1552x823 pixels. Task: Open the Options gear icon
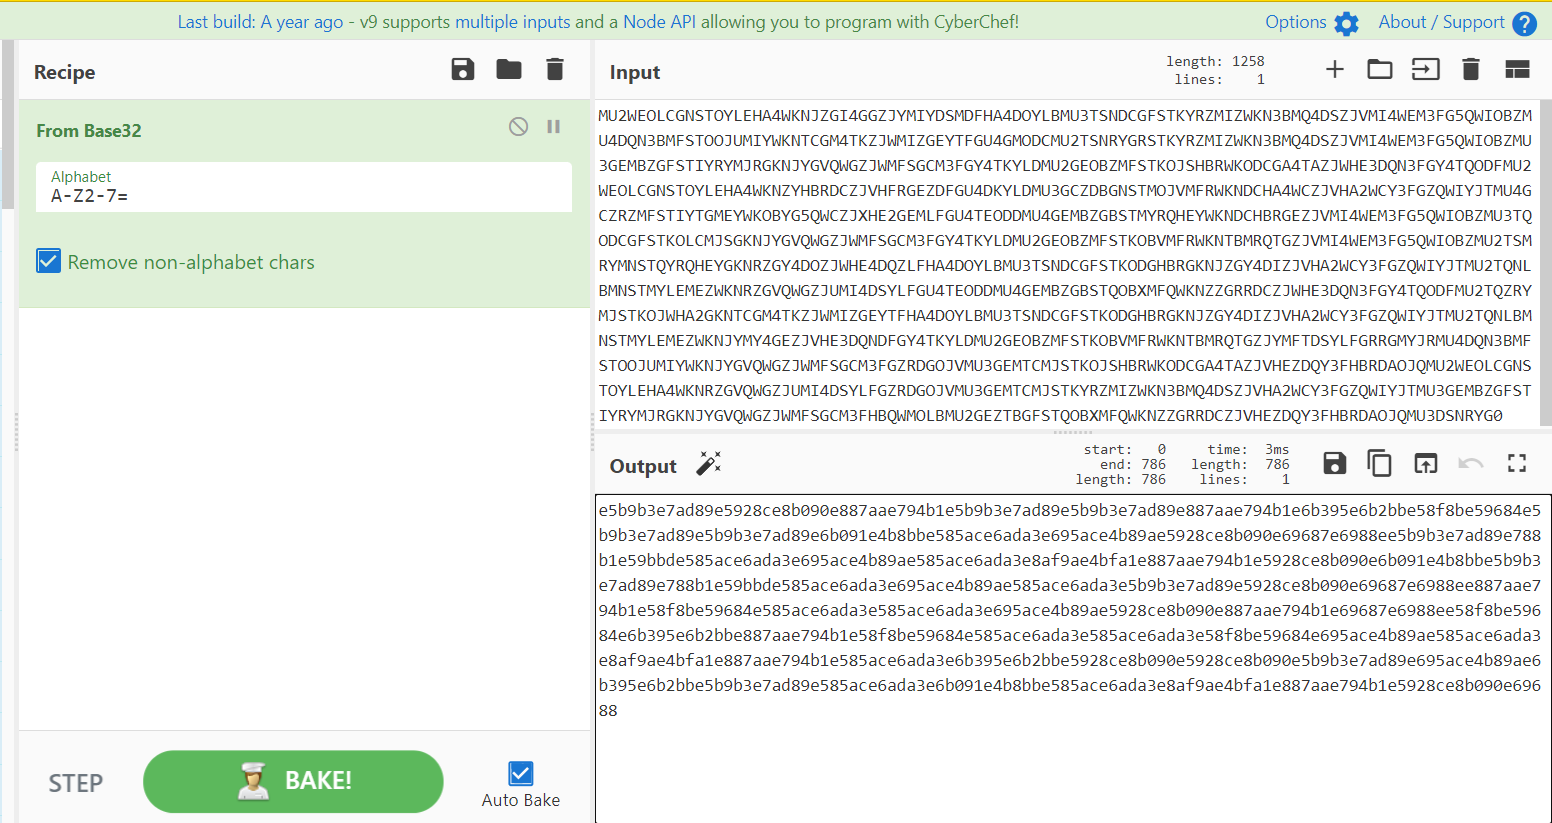(1347, 24)
